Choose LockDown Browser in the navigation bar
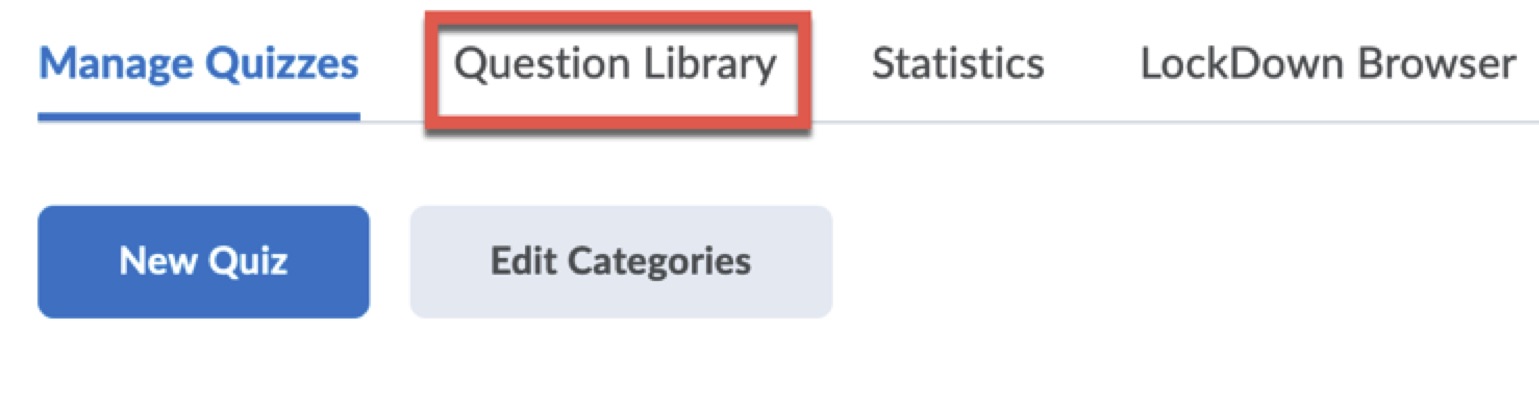1539x406 pixels. coord(1327,65)
